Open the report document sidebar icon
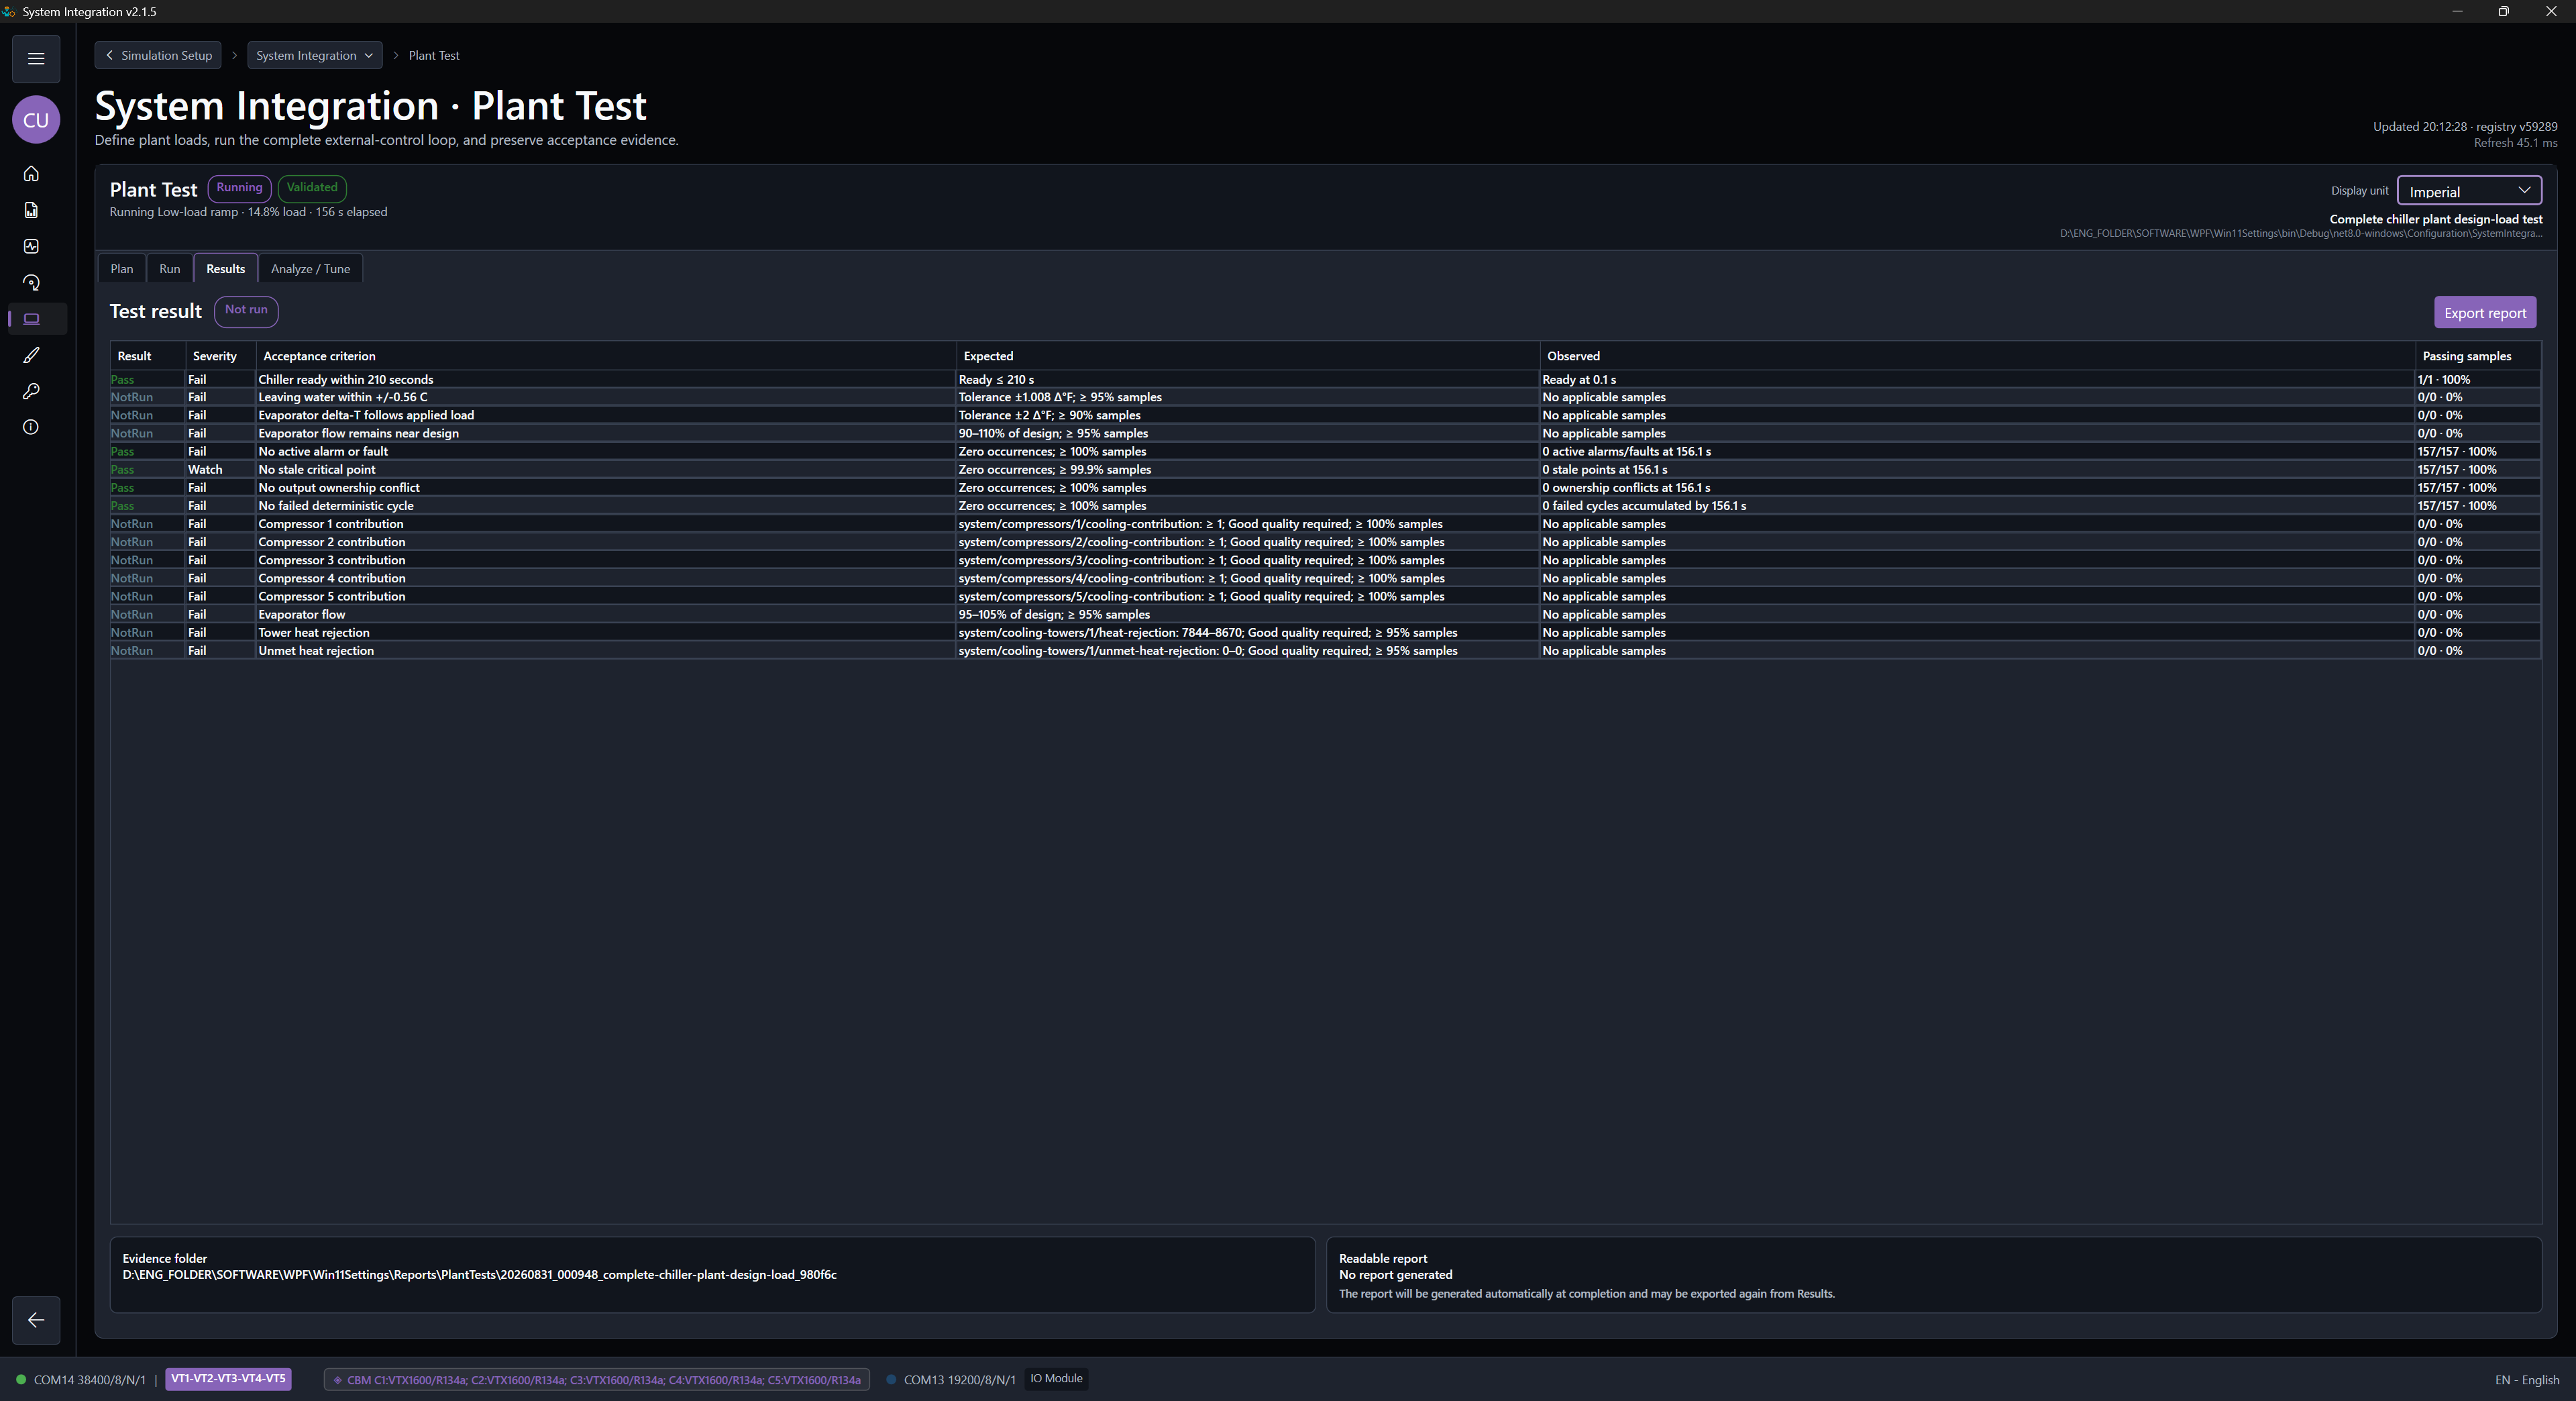This screenshot has height=1401, width=2576. pos(31,210)
